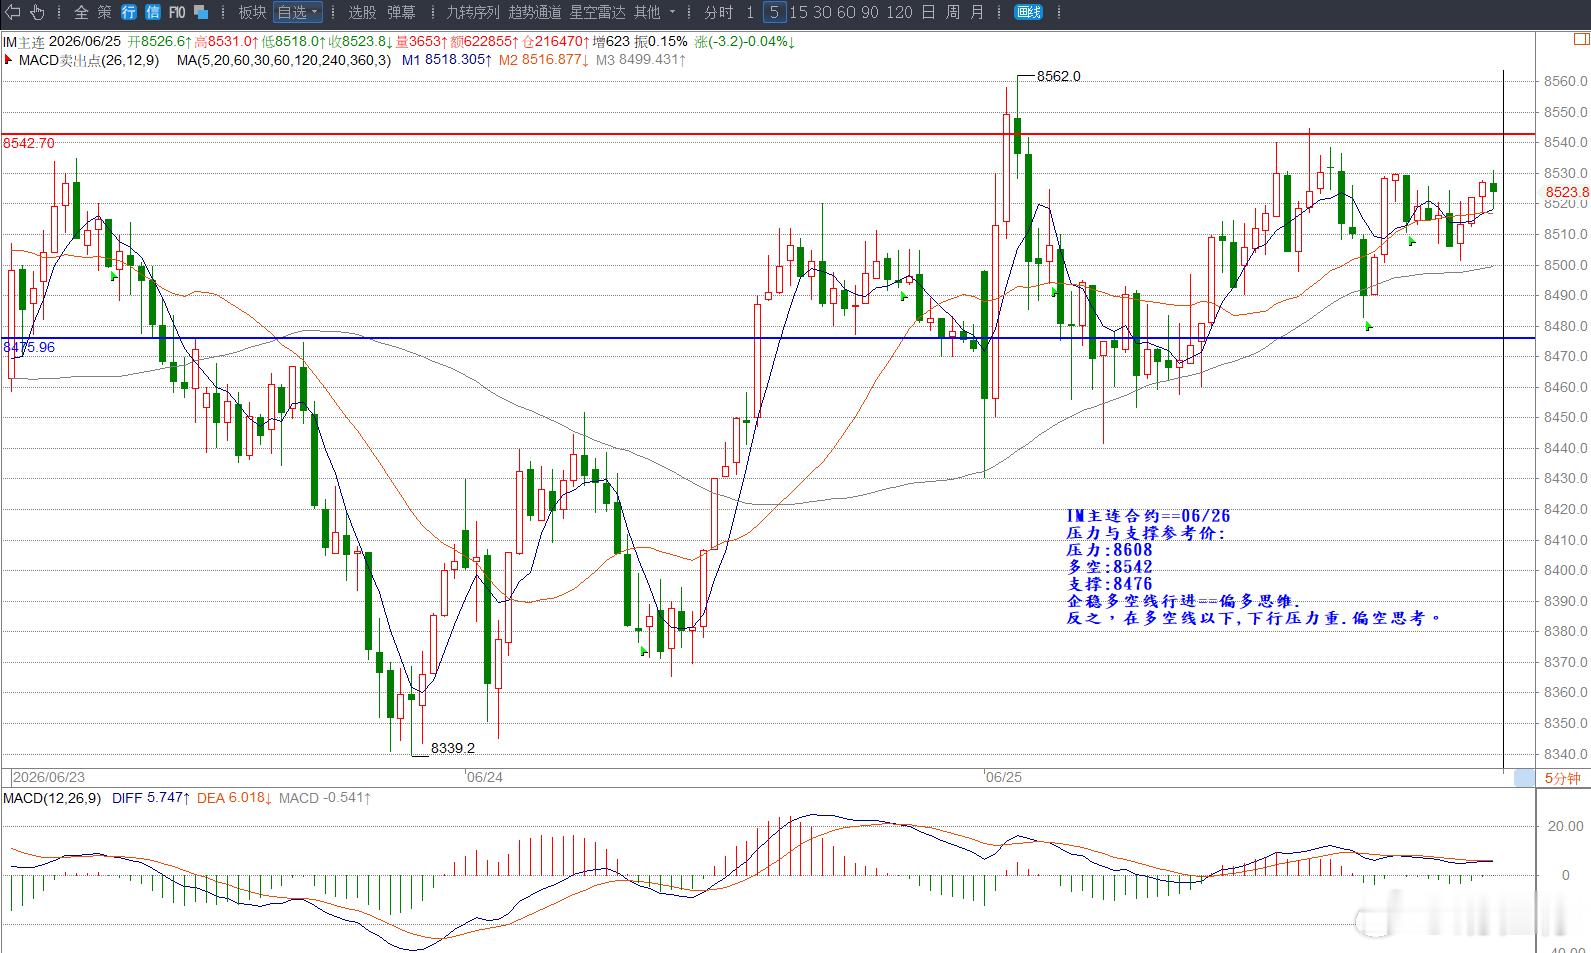Click the 8339.2 low price label

453,748
